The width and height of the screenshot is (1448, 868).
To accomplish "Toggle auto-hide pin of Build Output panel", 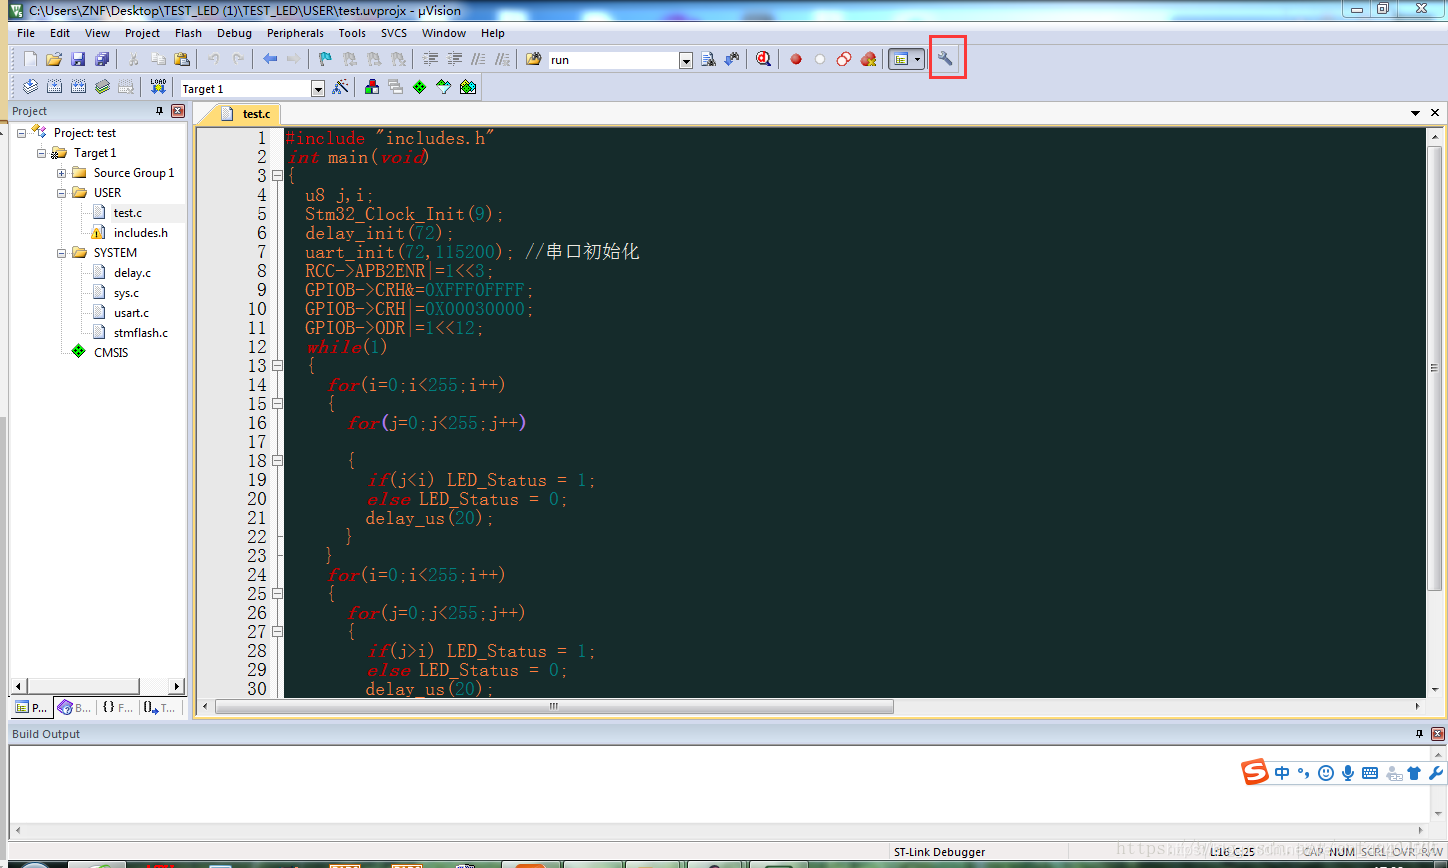I will click(1419, 734).
